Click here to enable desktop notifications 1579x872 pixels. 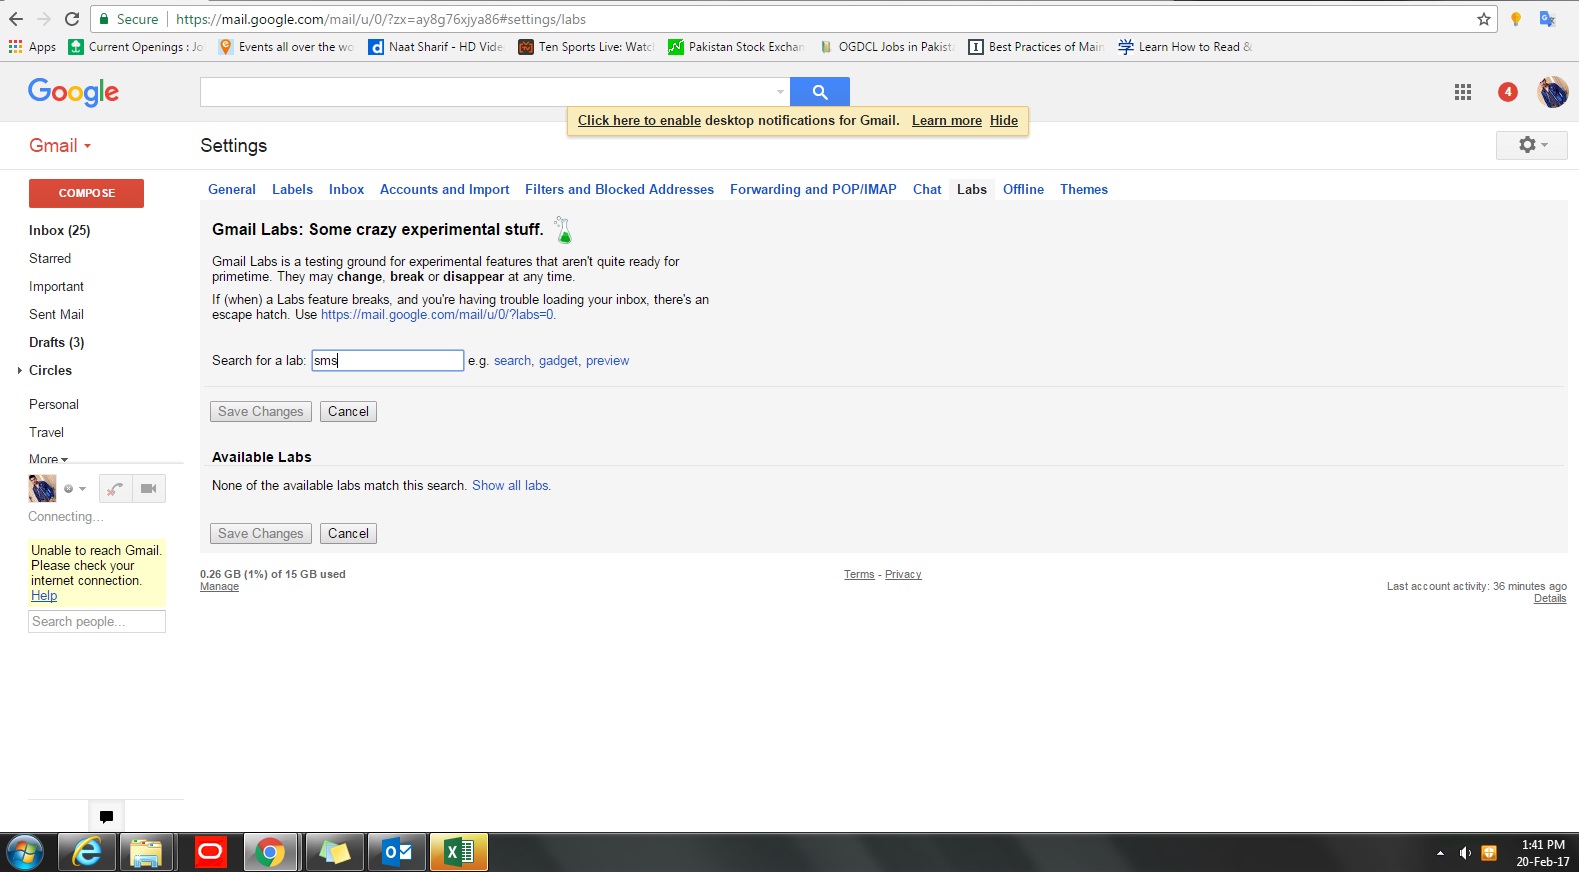point(639,121)
